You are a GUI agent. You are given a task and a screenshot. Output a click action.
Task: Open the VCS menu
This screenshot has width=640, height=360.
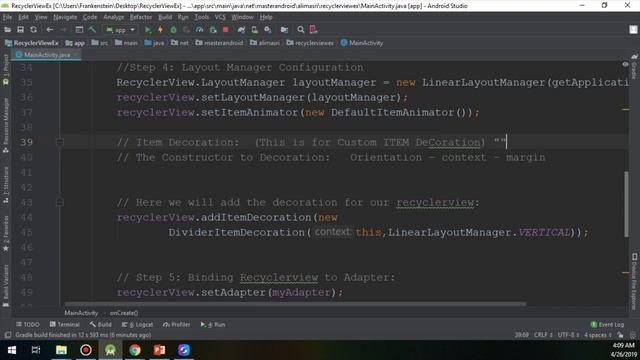tap(220, 17)
